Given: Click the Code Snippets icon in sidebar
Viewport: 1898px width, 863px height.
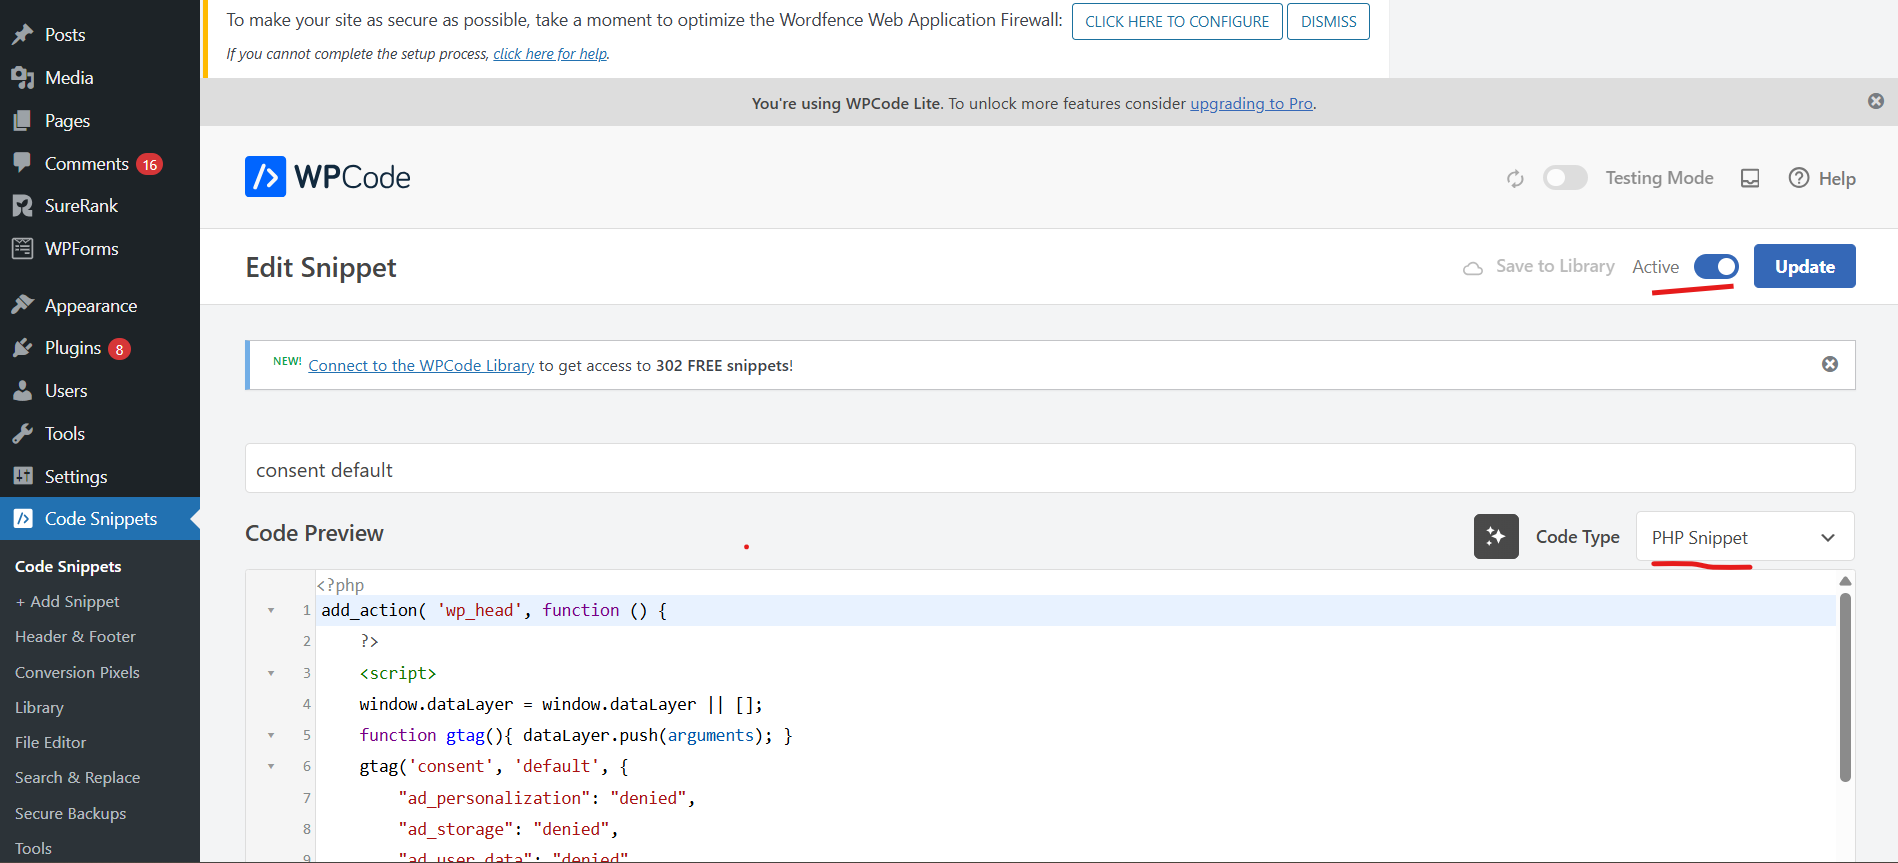Looking at the screenshot, I should click(x=23, y=518).
